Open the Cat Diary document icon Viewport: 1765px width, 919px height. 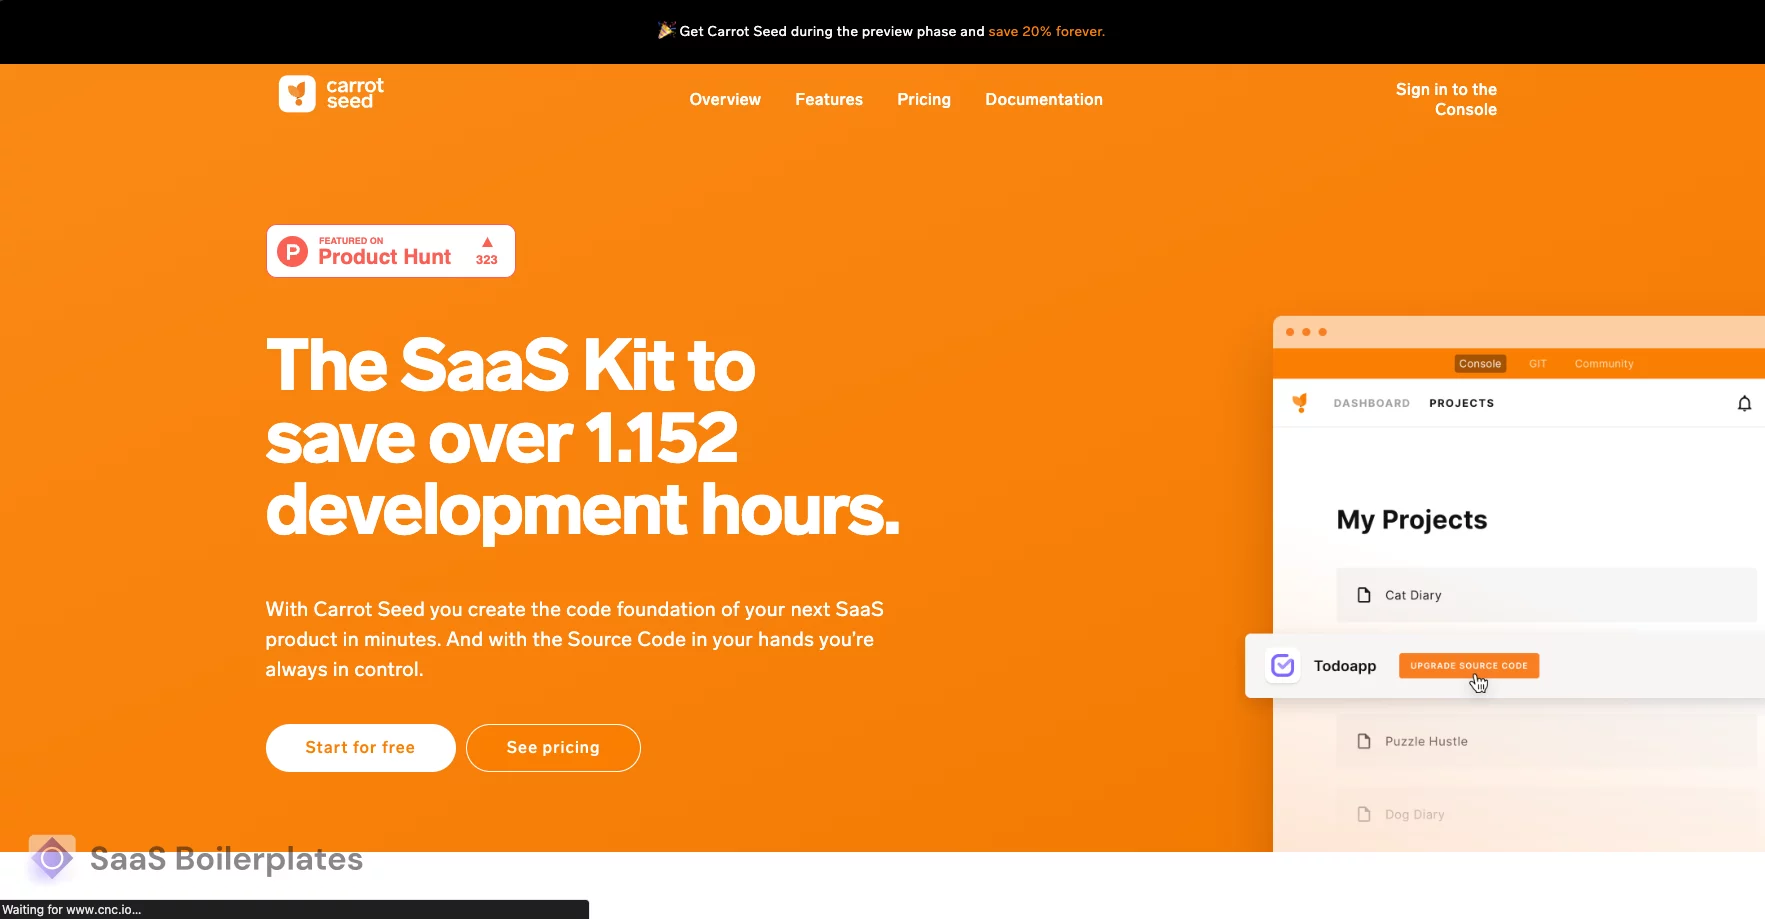(1364, 594)
